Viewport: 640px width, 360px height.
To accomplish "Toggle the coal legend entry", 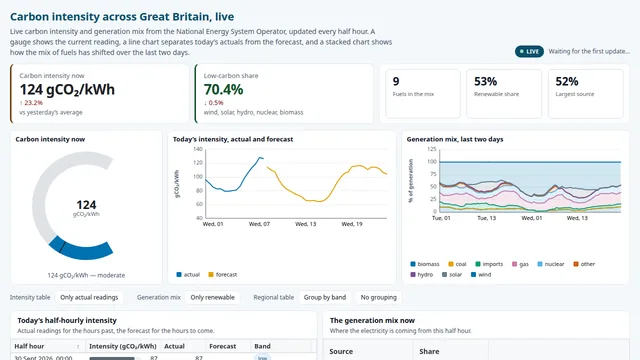I will (457, 264).
